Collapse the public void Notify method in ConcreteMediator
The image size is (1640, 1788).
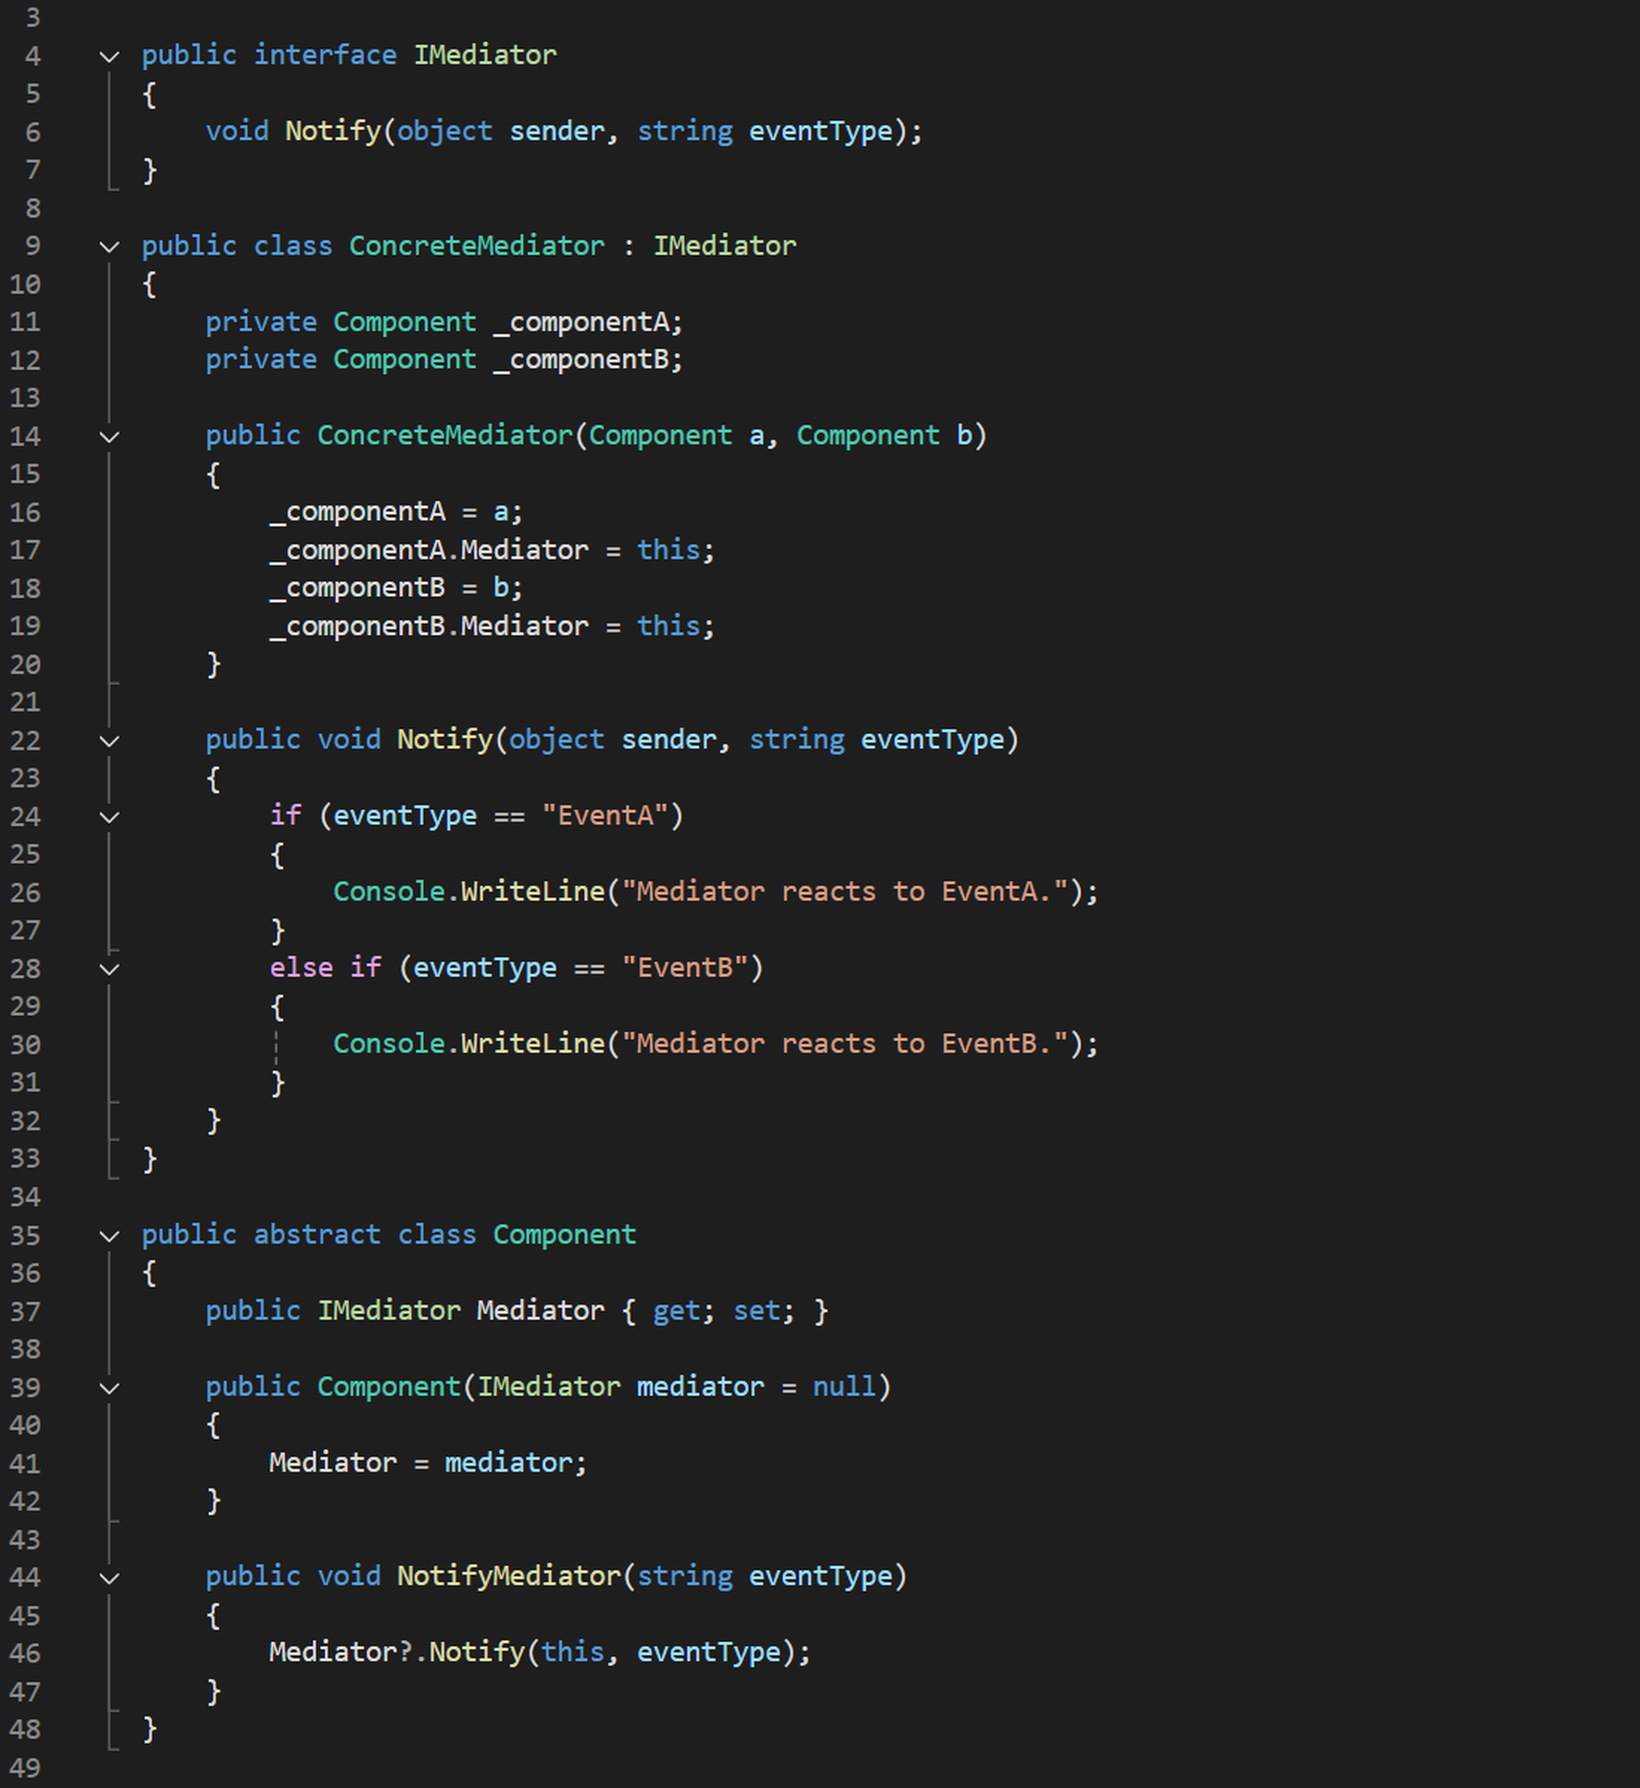click(x=109, y=740)
